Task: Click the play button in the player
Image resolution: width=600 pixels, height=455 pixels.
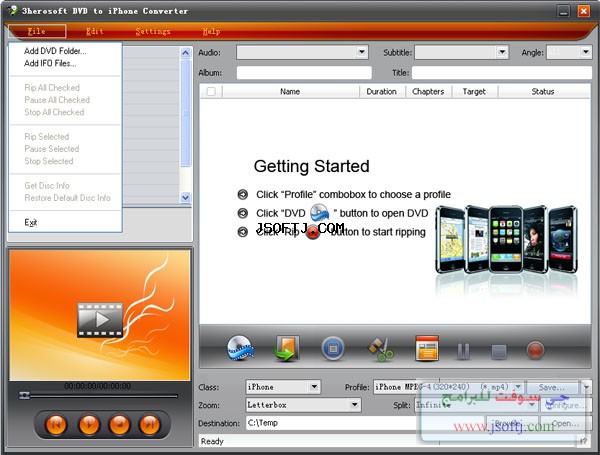Action: 88,424
